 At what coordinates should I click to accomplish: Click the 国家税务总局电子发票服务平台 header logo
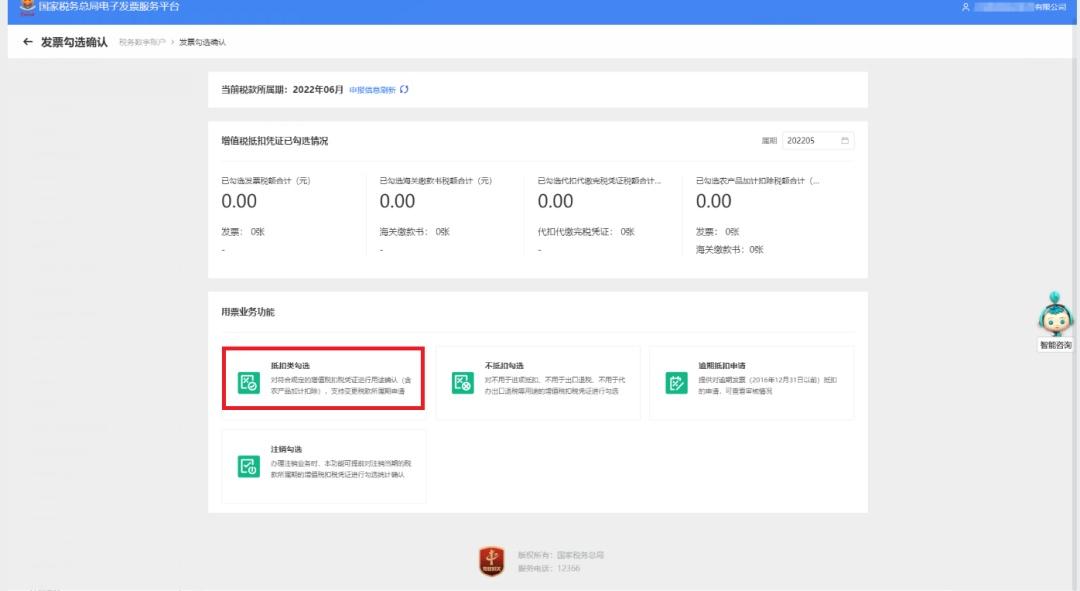(27, 7)
